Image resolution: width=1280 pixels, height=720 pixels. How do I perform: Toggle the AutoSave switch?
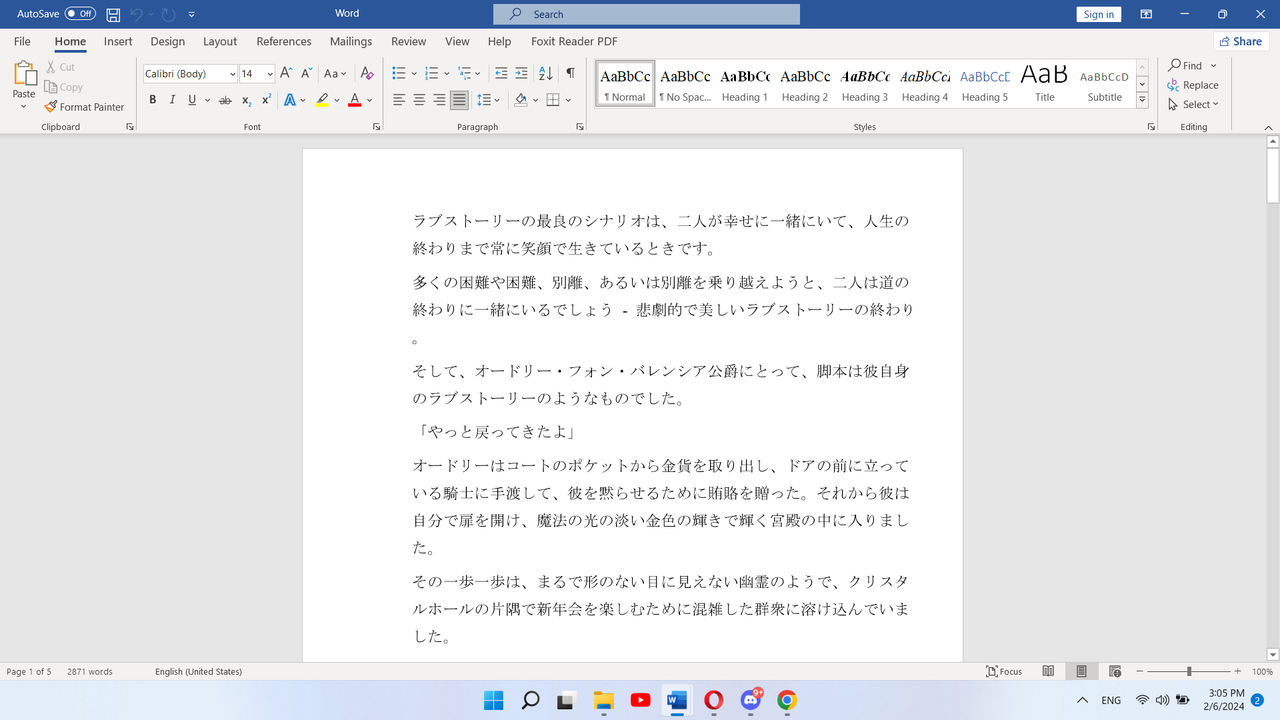point(80,14)
